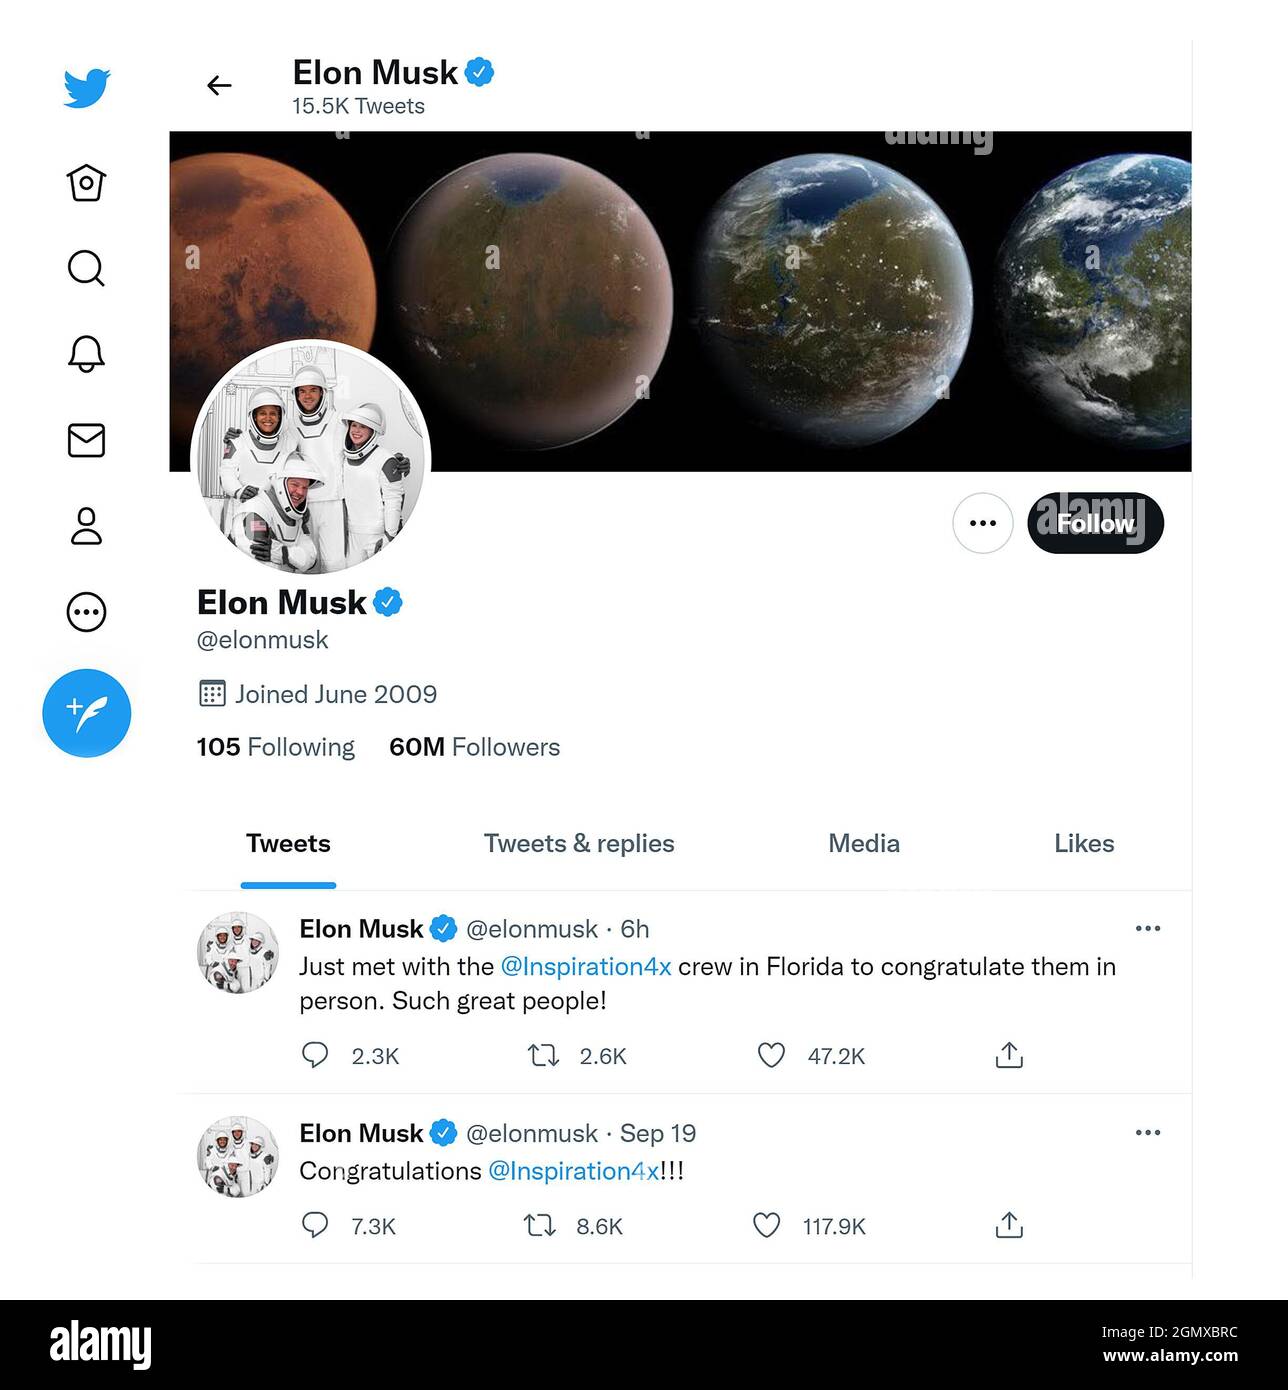Click the back arrow beside Elon Musk

pyautogui.click(x=219, y=86)
